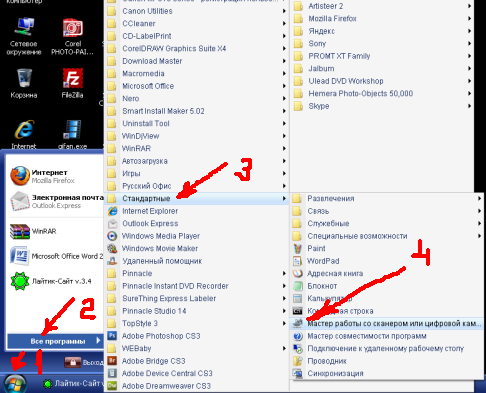Screen dimensions: 486x393
Task: Open the Canon Utilities folder
Action: click(x=197, y=11)
